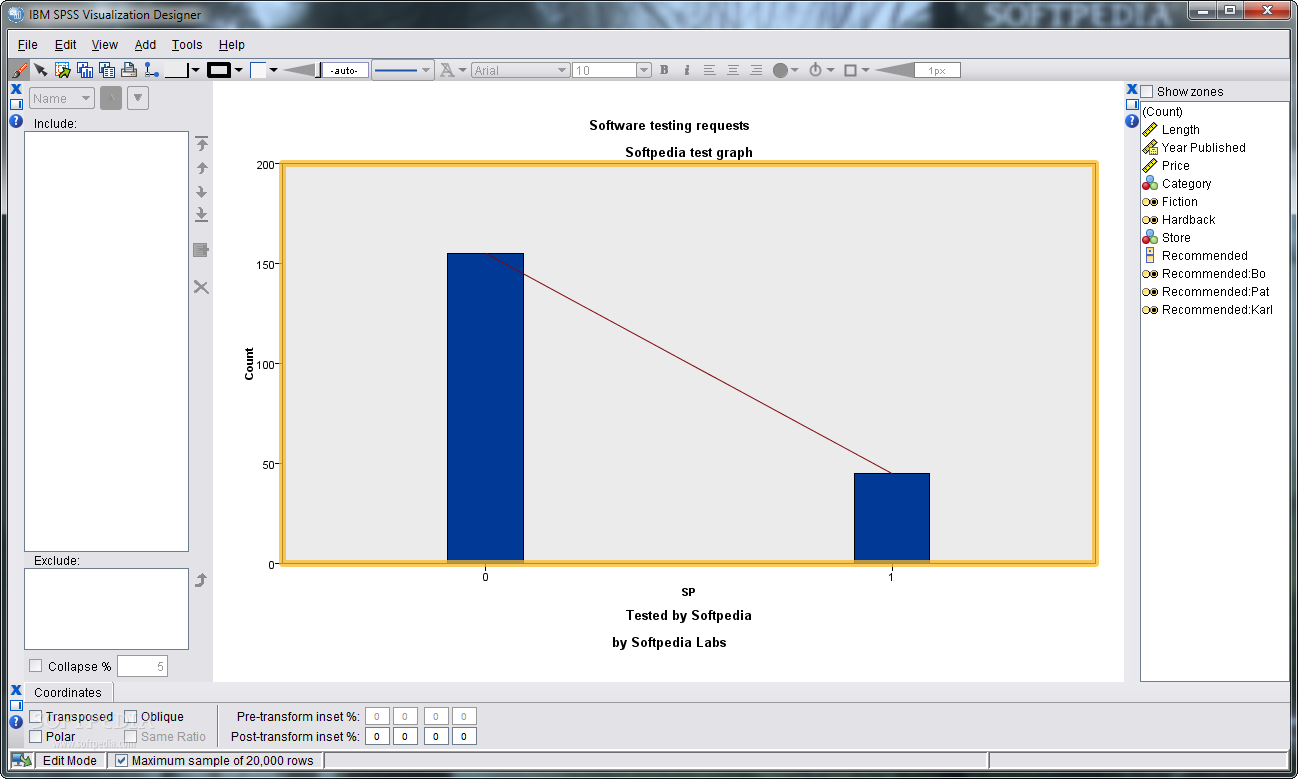Enable the Oblique checkbox
The image size is (1298, 779).
[x=131, y=716]
